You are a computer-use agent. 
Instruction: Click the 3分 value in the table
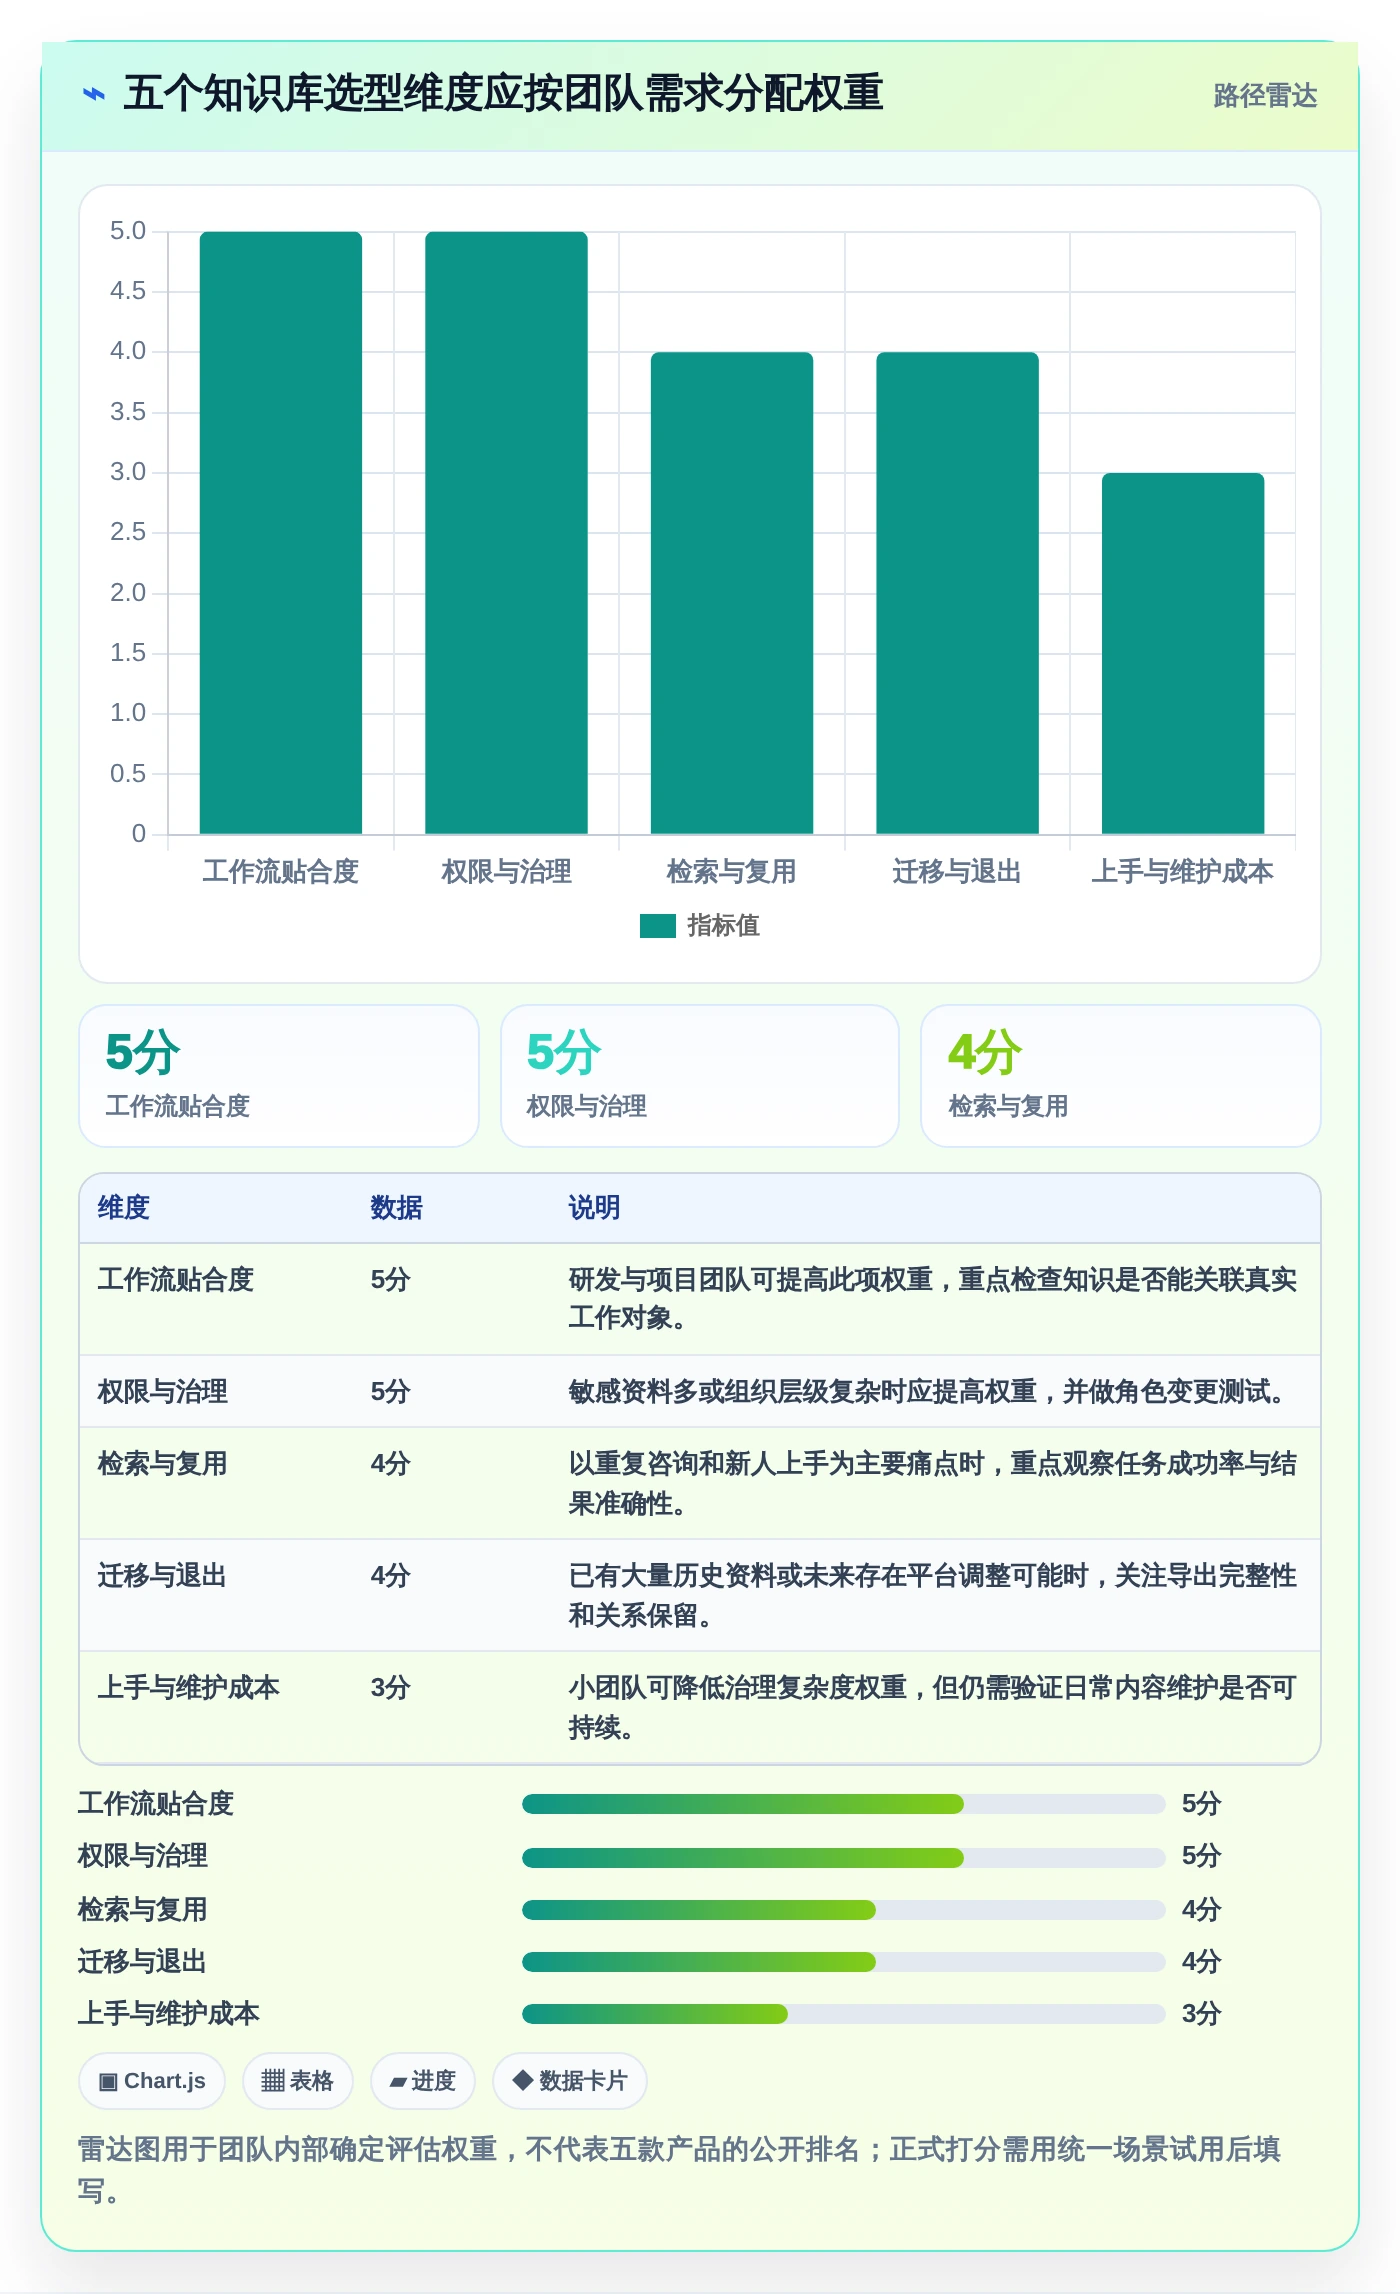(391, 1688)
